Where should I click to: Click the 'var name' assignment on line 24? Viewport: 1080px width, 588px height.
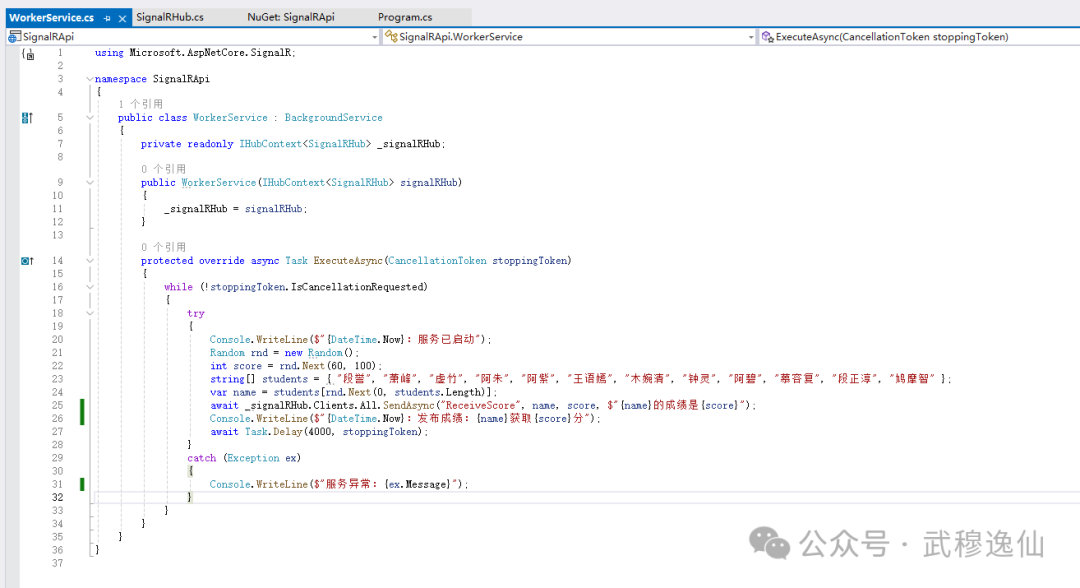pos(353,392)
